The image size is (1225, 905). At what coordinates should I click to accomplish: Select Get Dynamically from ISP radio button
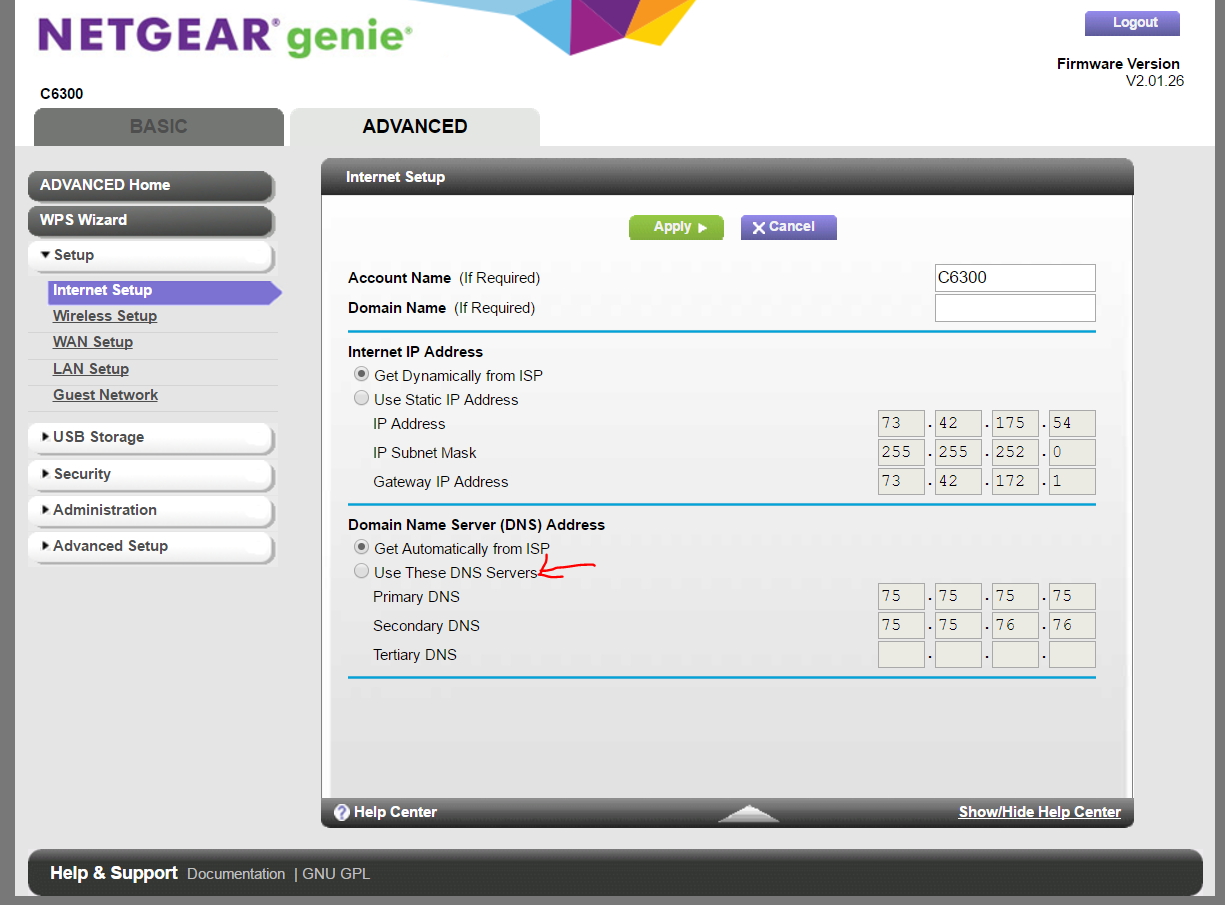[361, 375]
